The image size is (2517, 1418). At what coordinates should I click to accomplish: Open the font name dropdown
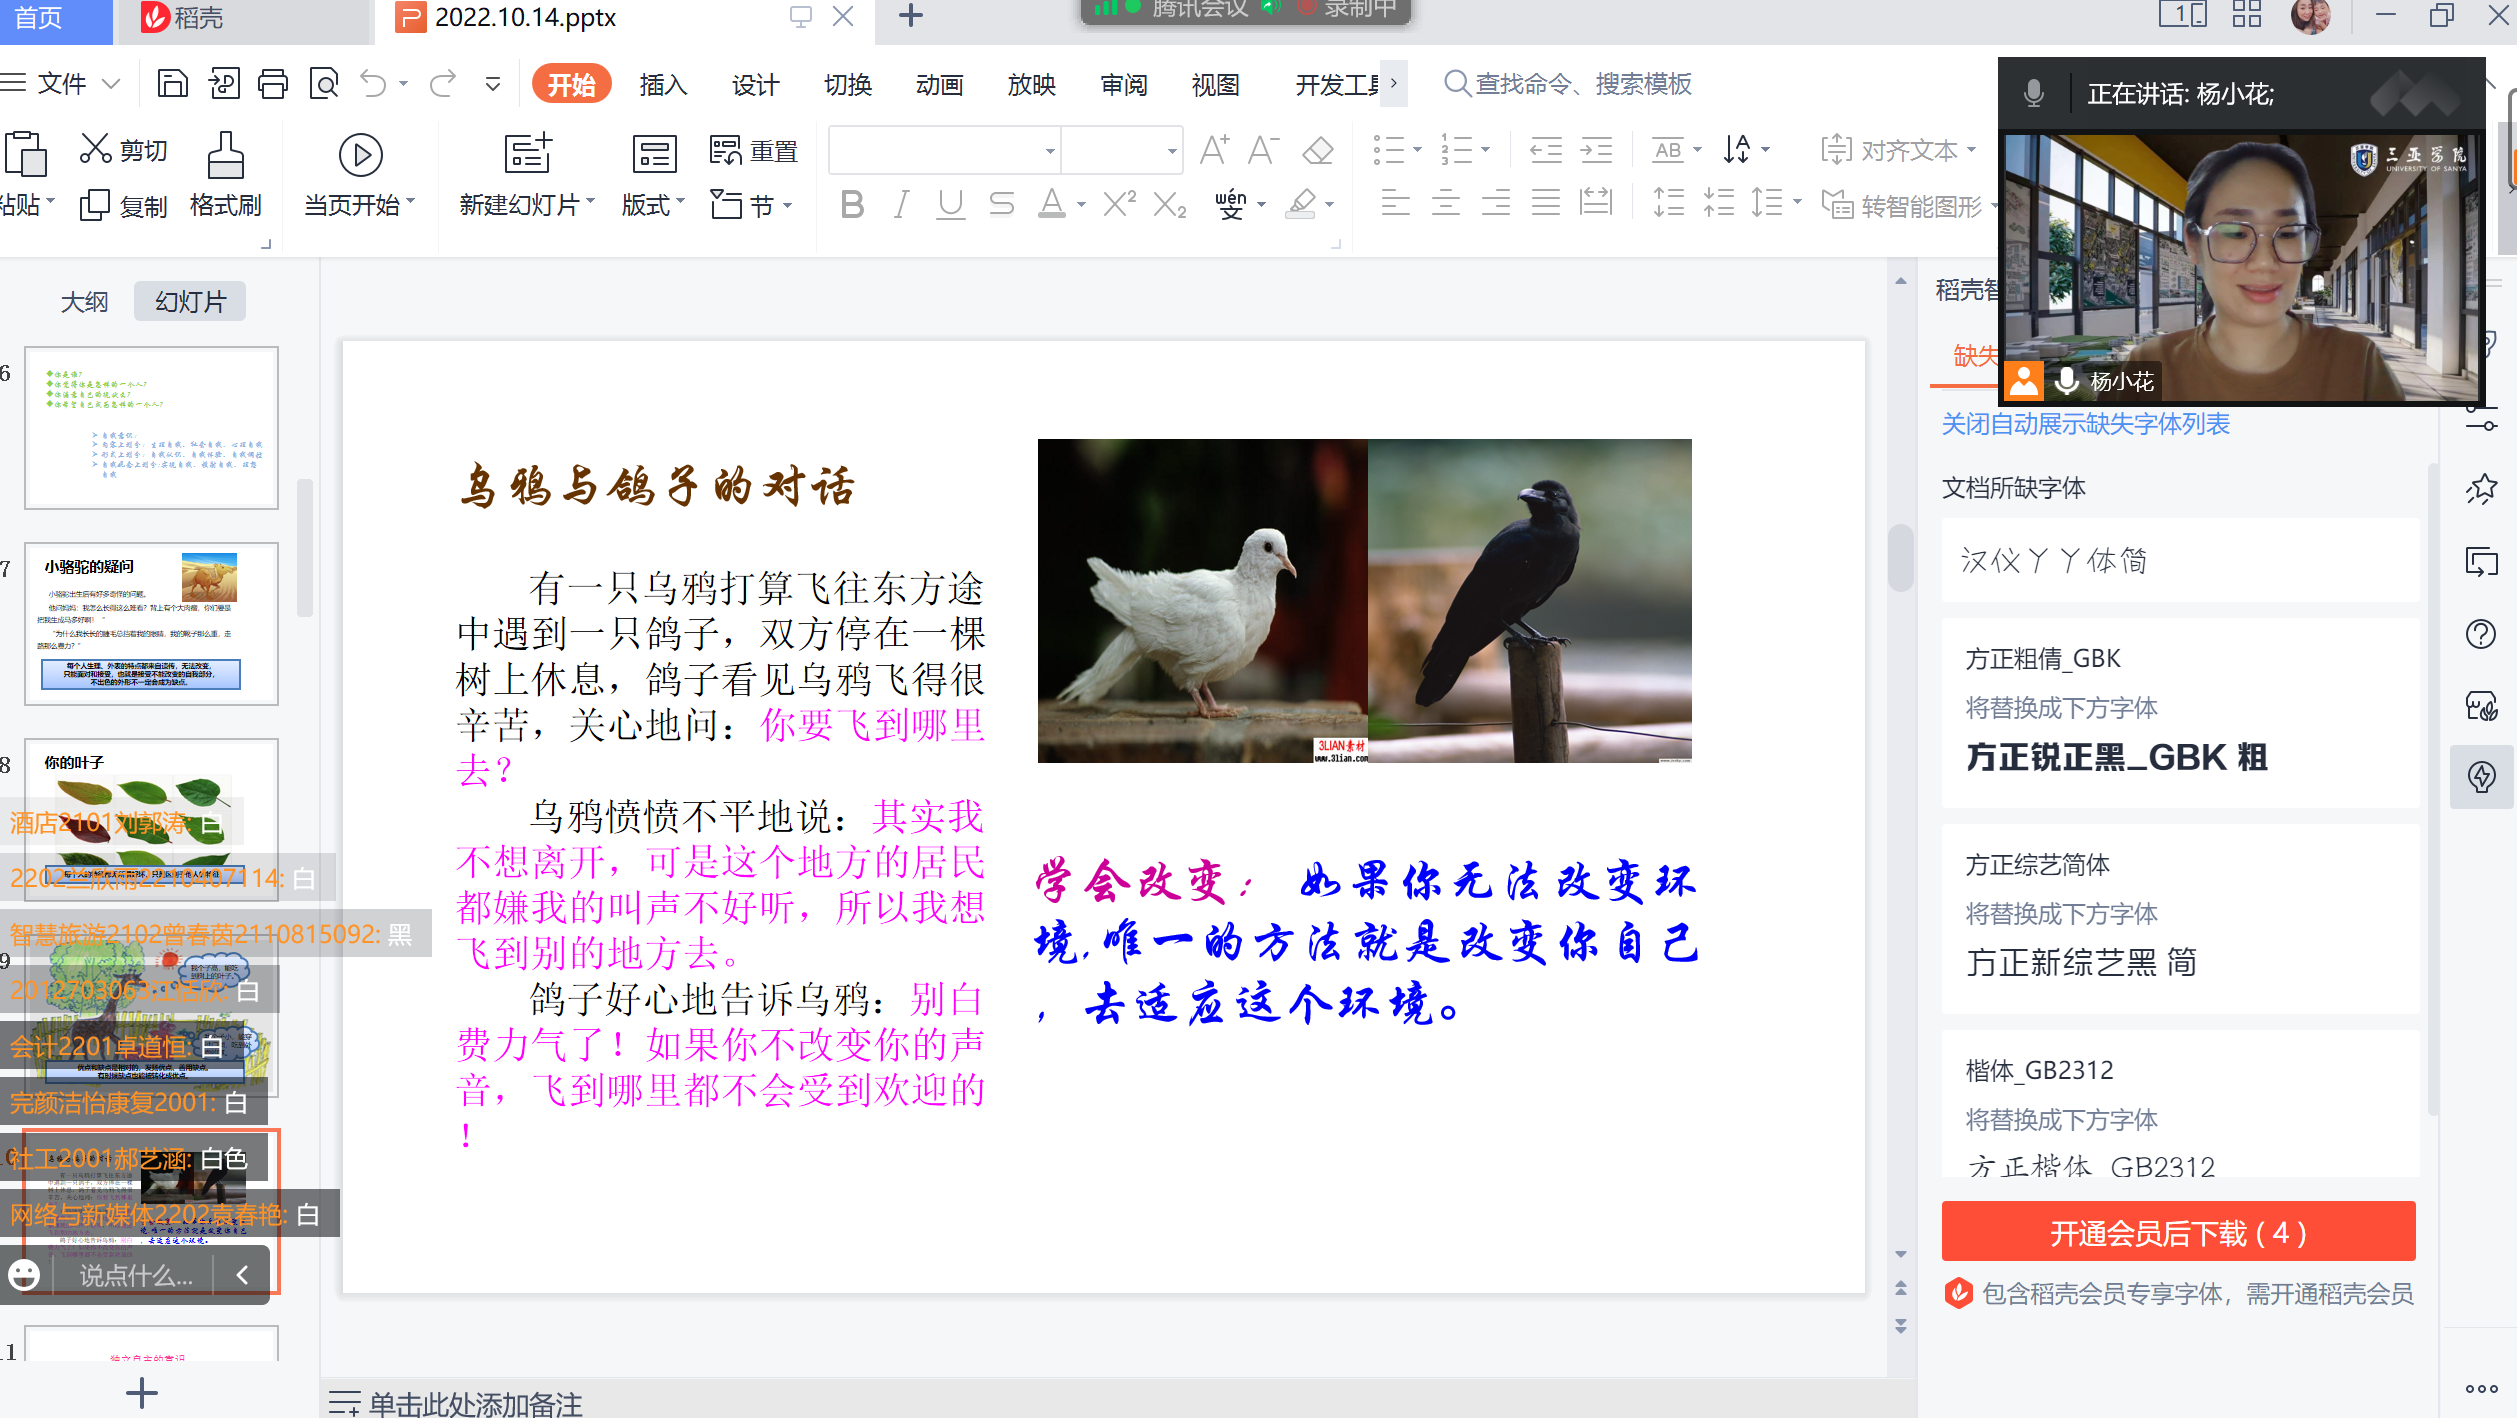[1049, 152]
